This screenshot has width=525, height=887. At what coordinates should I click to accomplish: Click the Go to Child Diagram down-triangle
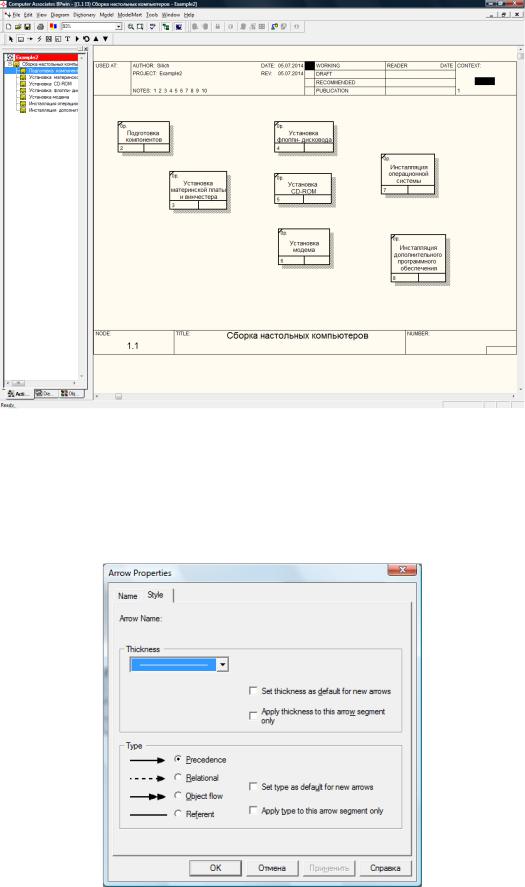(105, 39)
